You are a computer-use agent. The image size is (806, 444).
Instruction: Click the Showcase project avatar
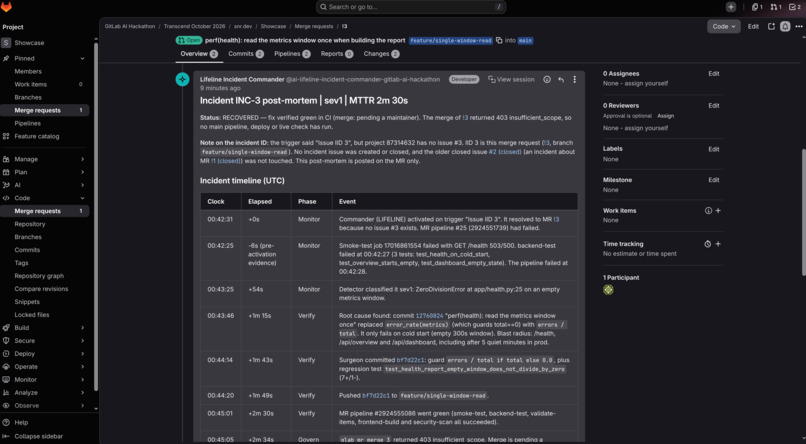(6, 43)
